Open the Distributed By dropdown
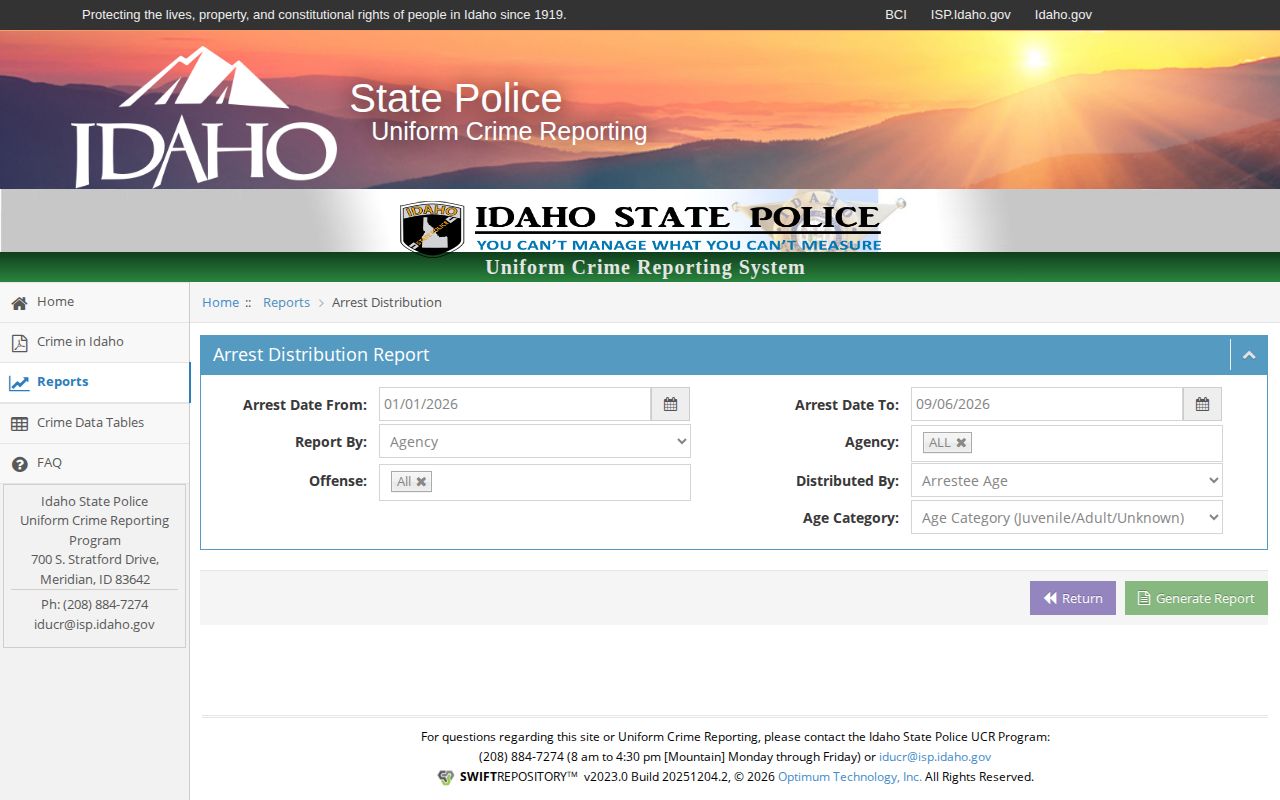The height and width of the screenshot is (800, 1280). pyautogui.click(x=1067, y=481)
